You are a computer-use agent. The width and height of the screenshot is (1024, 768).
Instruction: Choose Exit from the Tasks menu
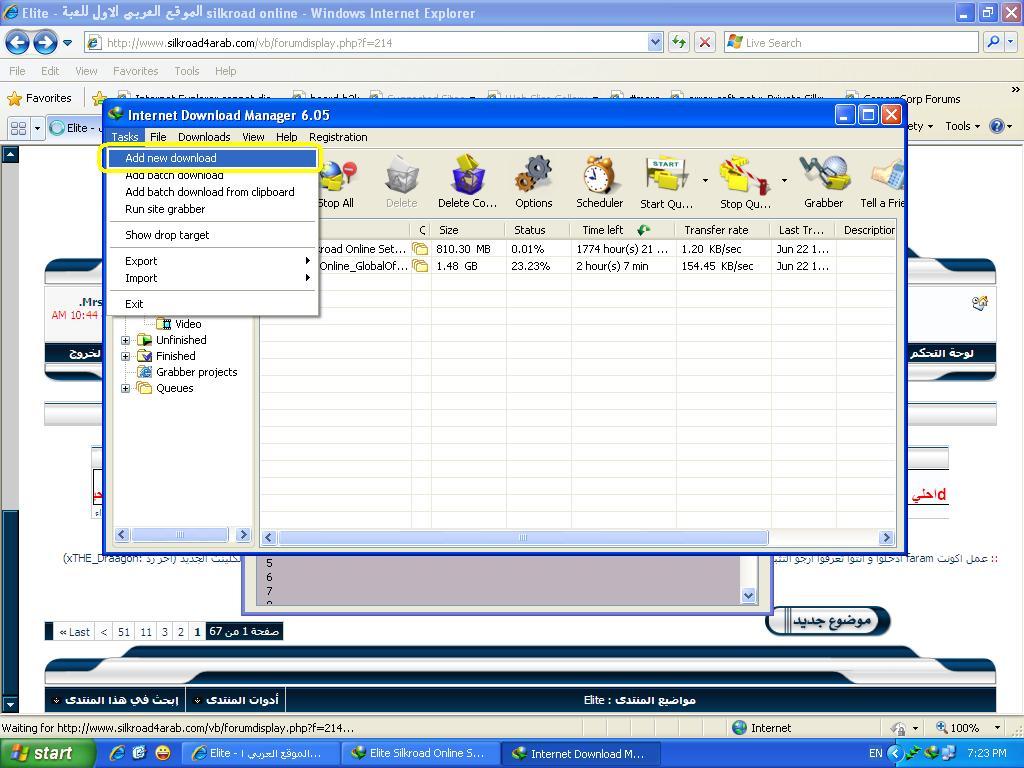[213, 304]
